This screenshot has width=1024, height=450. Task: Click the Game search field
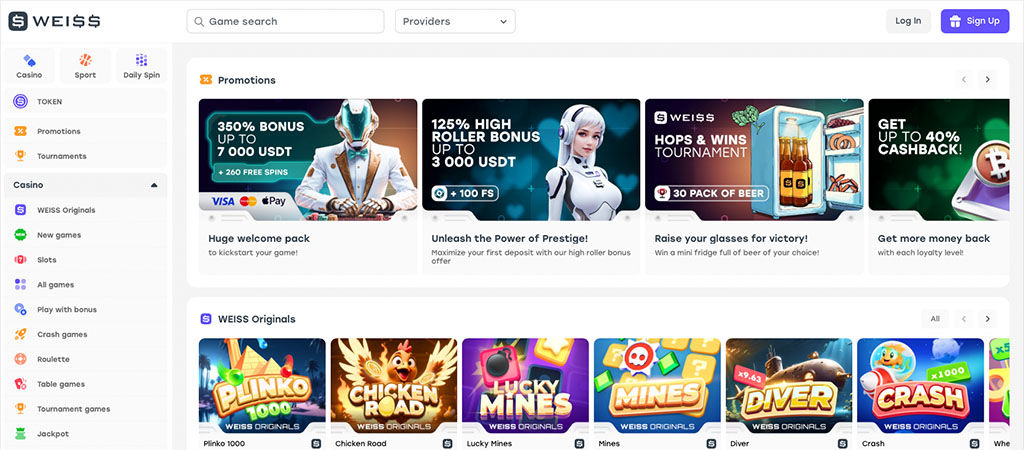[x=285, y=21]
